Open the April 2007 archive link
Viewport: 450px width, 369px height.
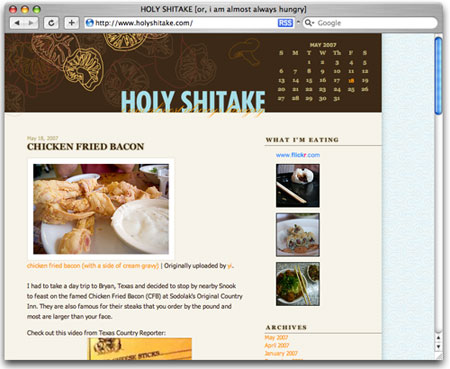277,345
